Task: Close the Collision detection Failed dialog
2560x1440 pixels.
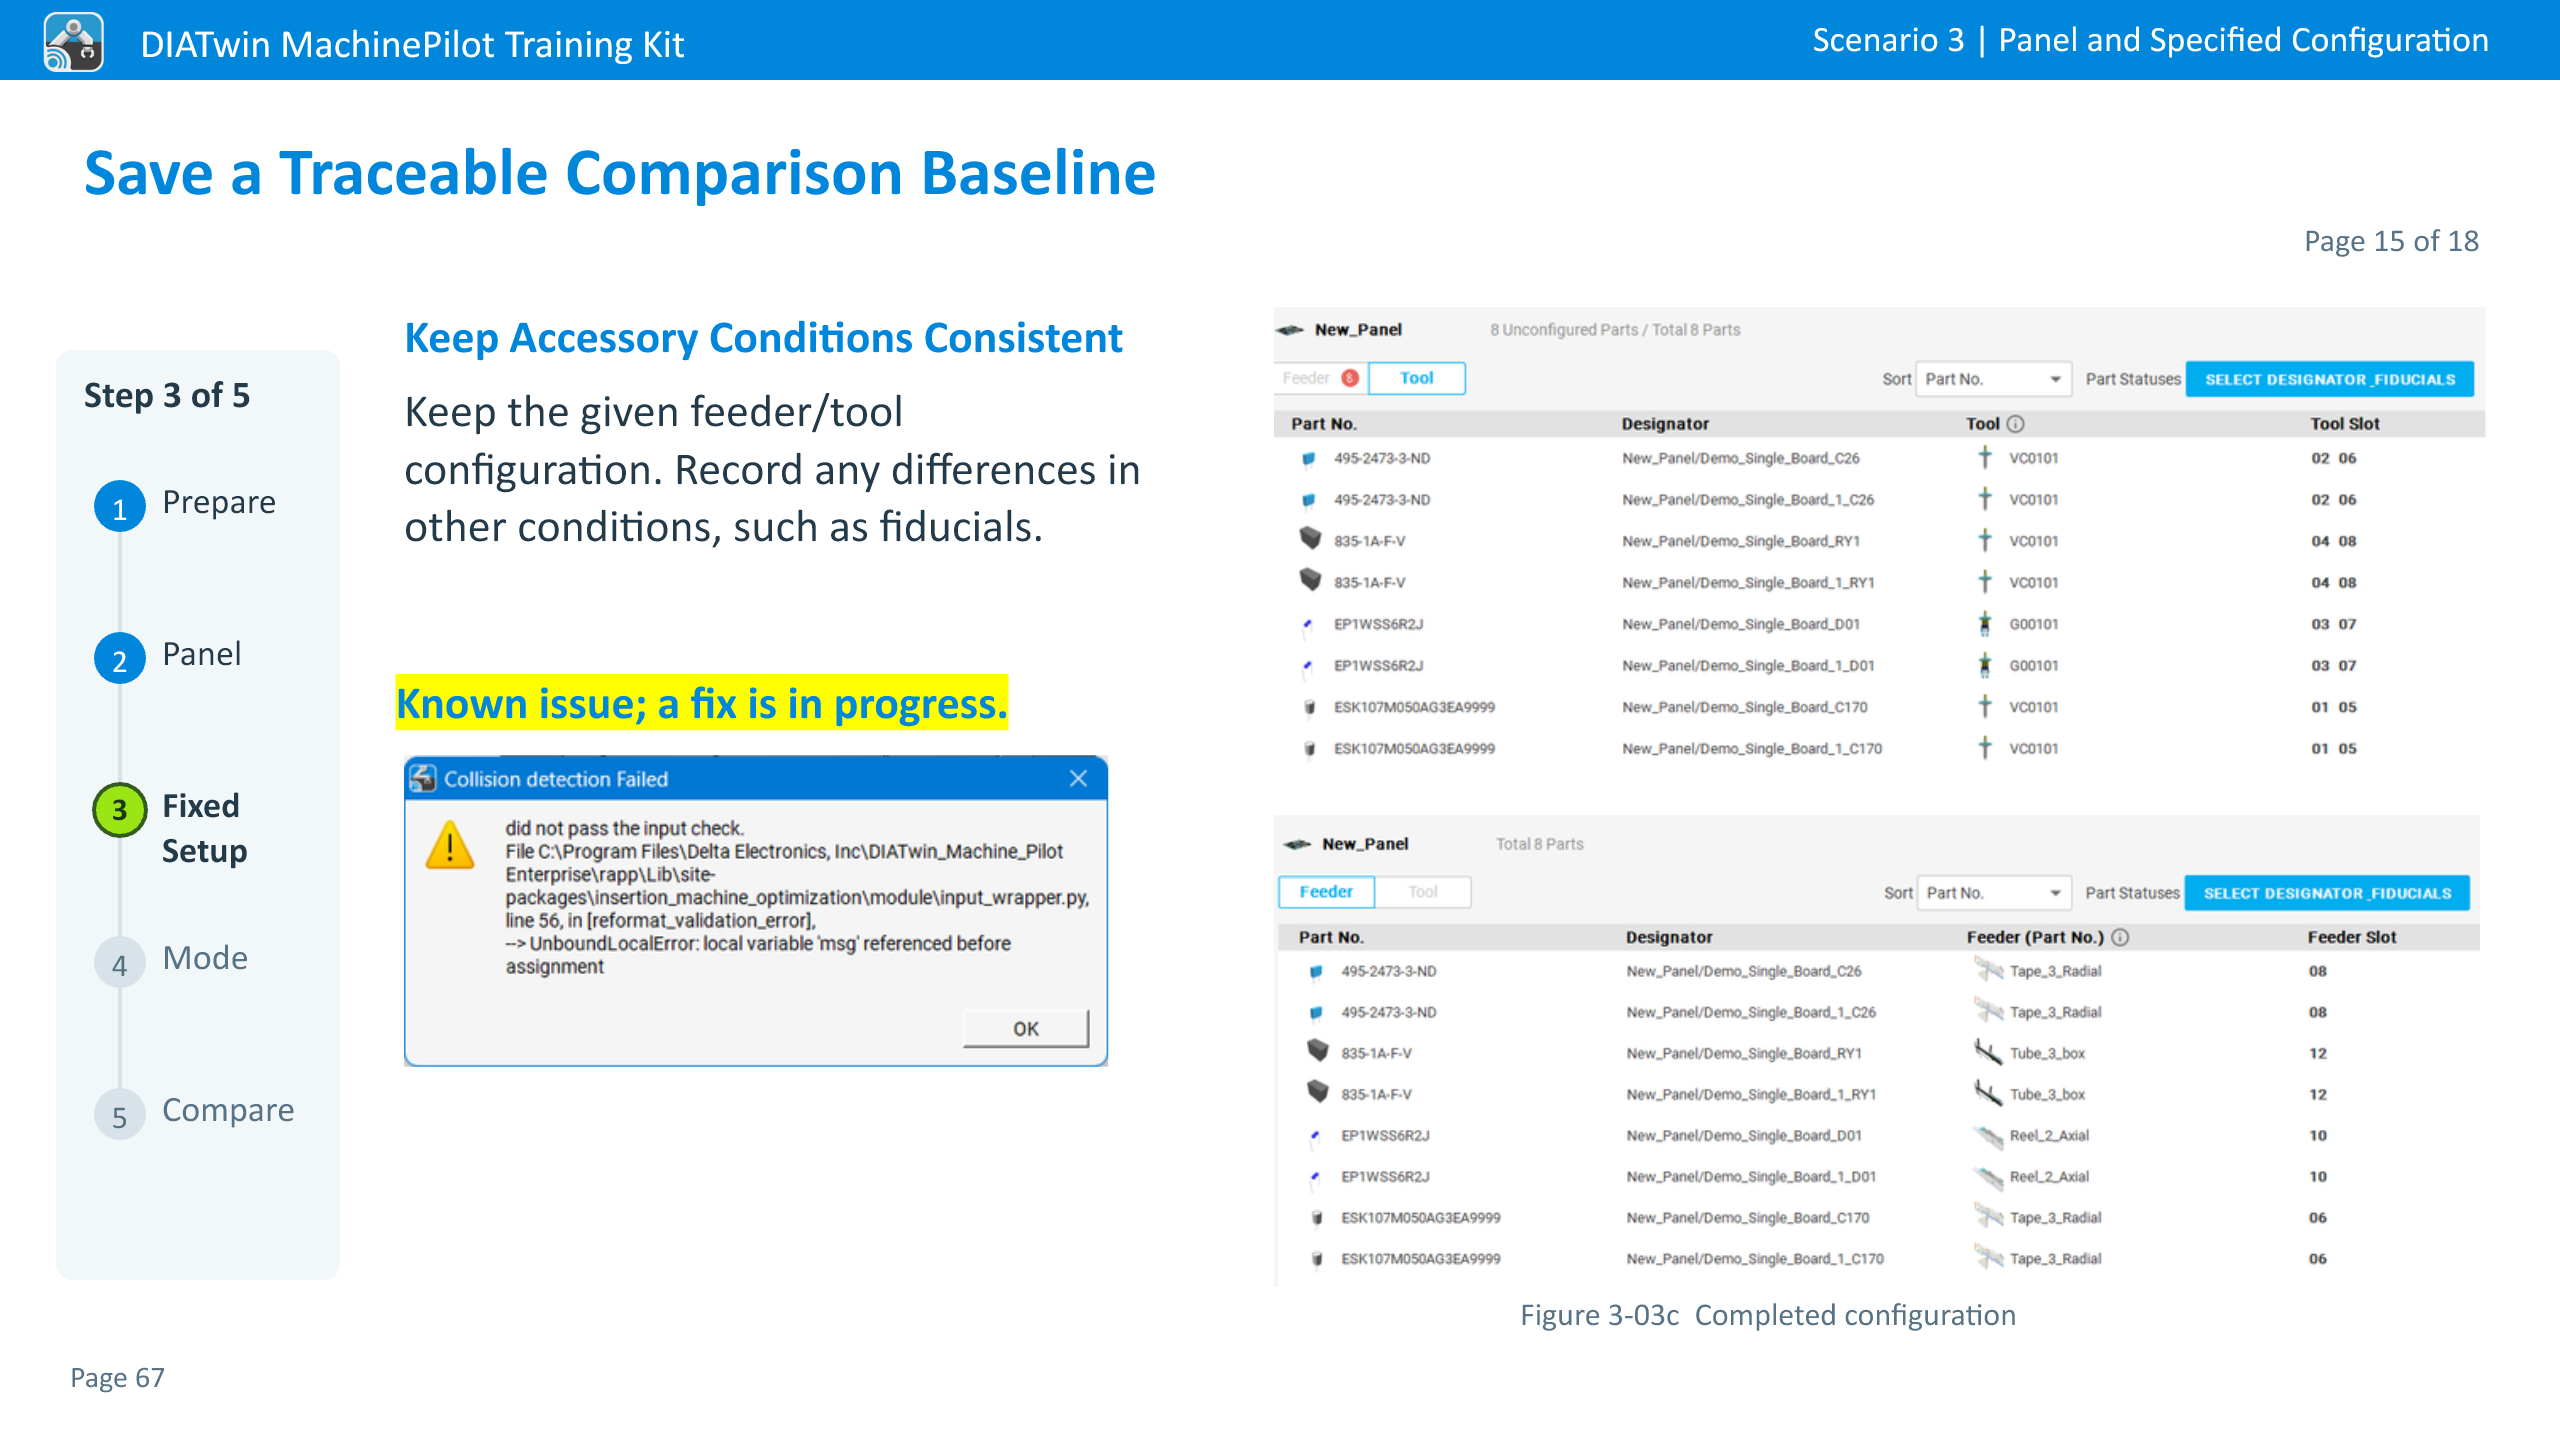Action: [1078, 778]
